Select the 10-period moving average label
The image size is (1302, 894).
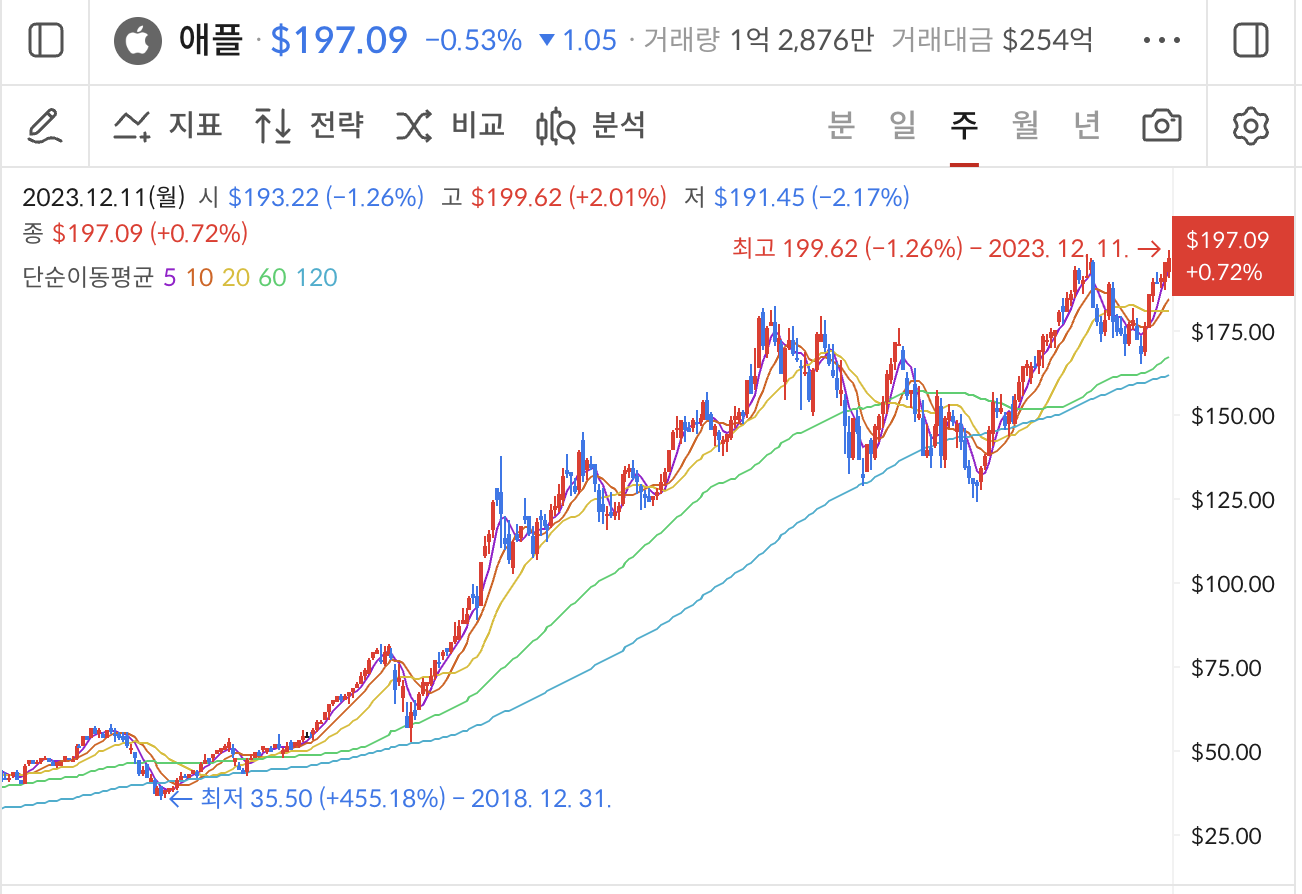(200, 278)
